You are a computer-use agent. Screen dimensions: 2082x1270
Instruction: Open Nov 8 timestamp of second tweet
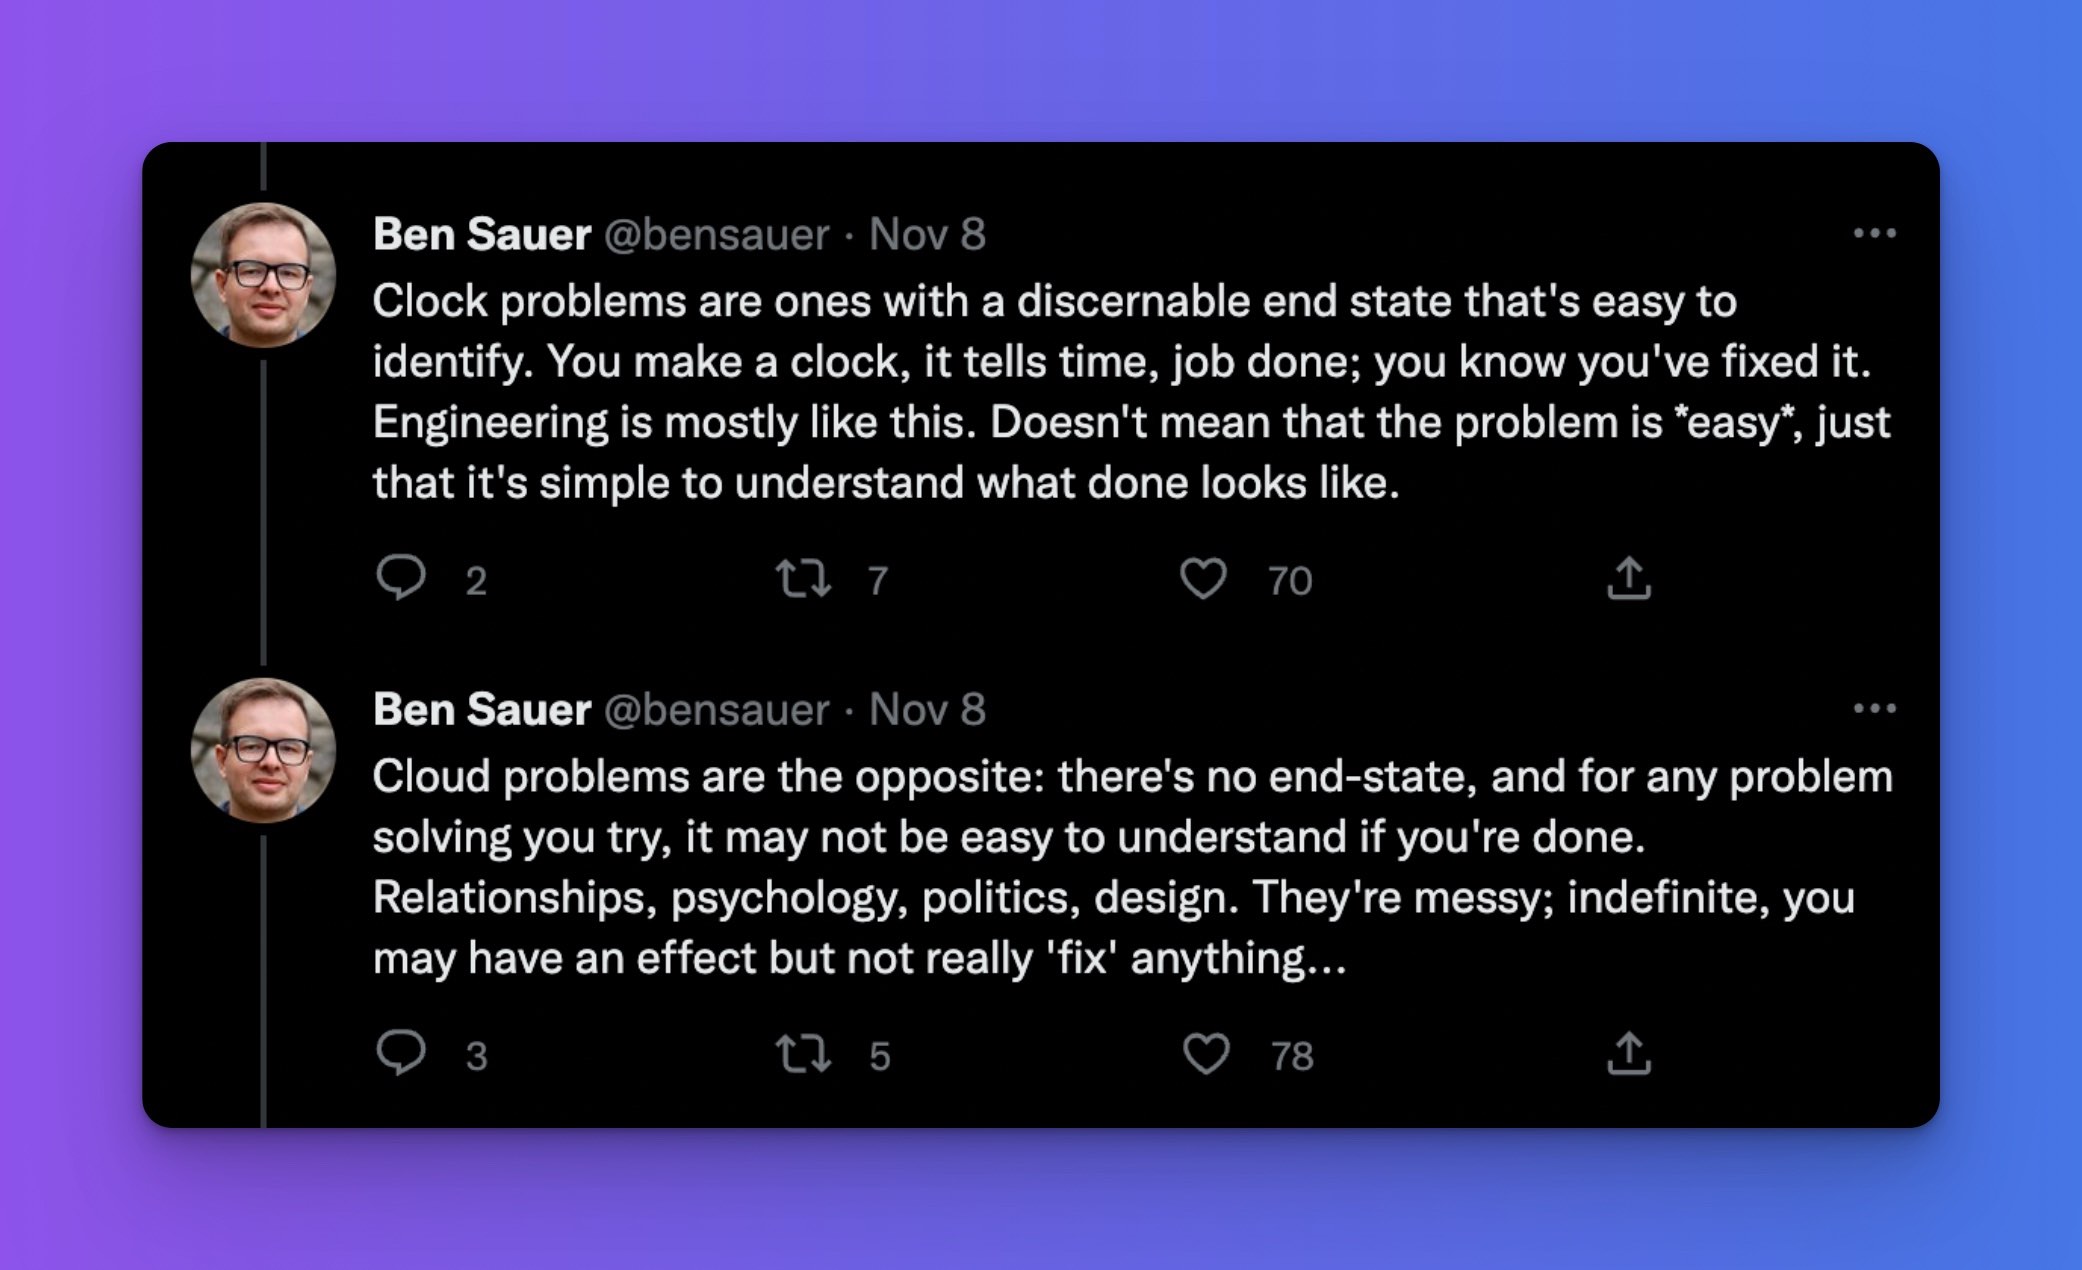[x=927, y=709]
